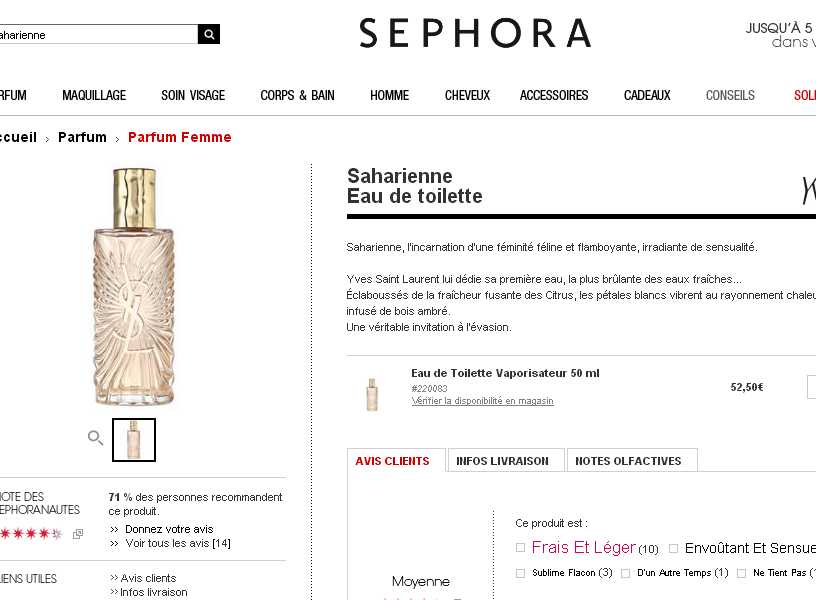Open the Maquillage menu
This screenshot has height=600, width=816.
94,95
